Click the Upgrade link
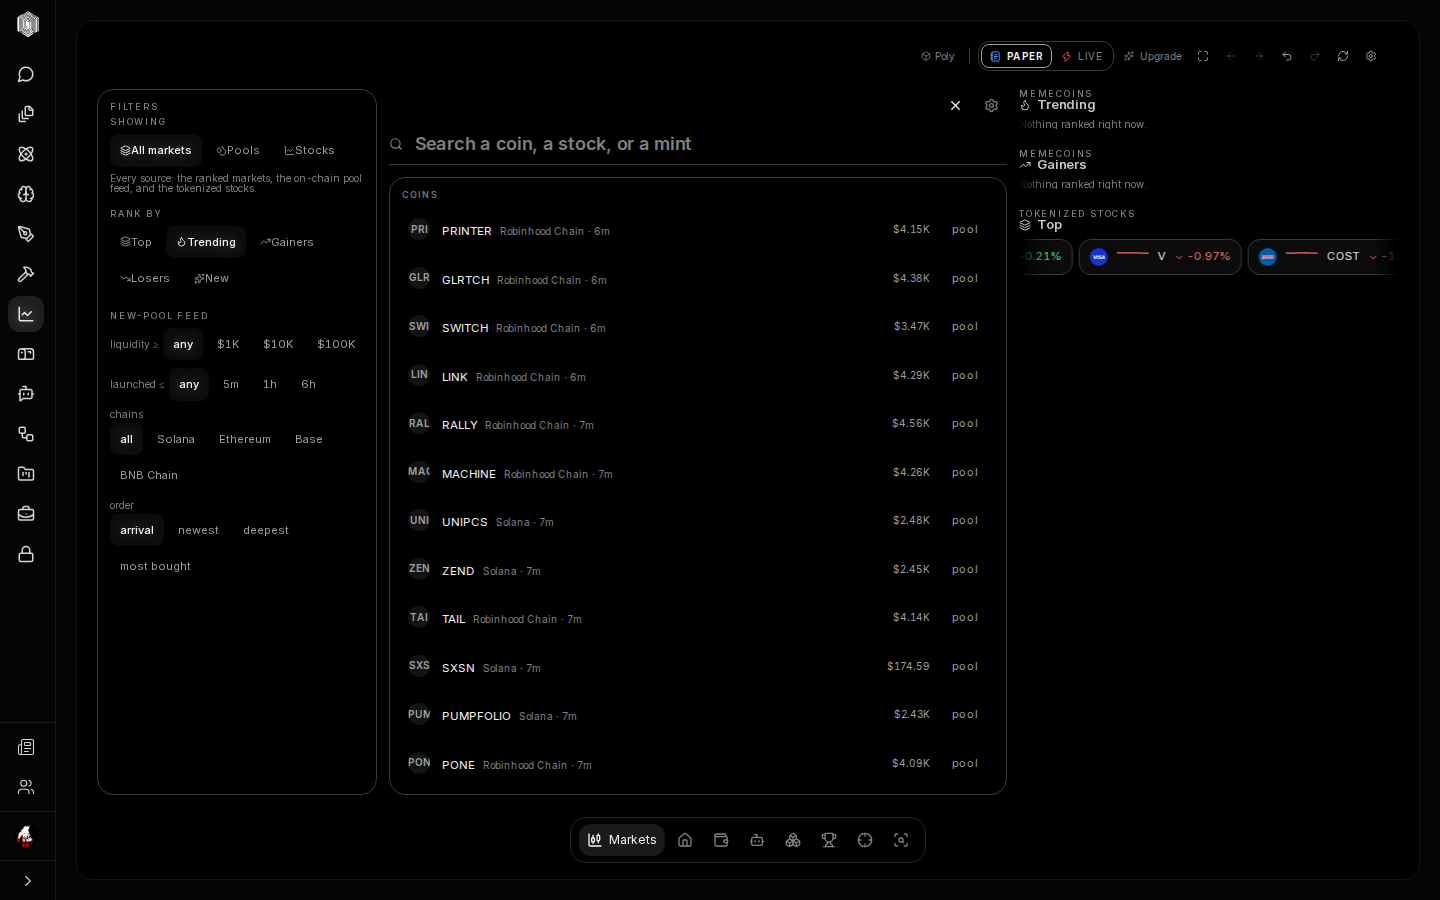The height and width of the screenshot is (900, 1440). pos(1153,56)
